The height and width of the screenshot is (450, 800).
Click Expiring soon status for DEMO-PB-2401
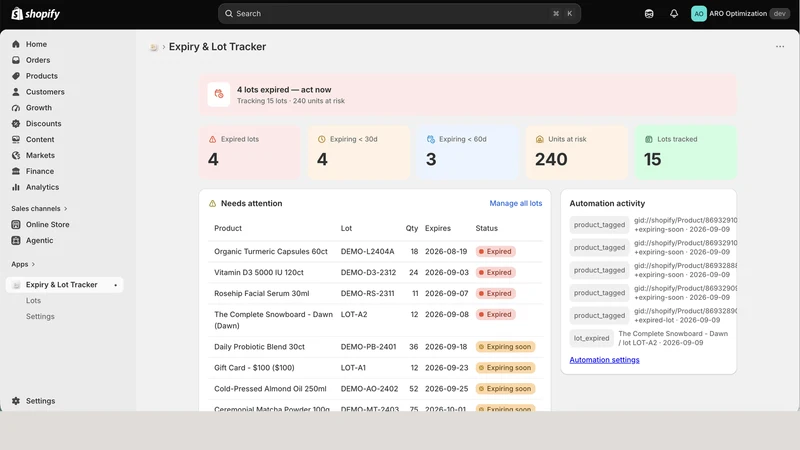pos(505,347)
